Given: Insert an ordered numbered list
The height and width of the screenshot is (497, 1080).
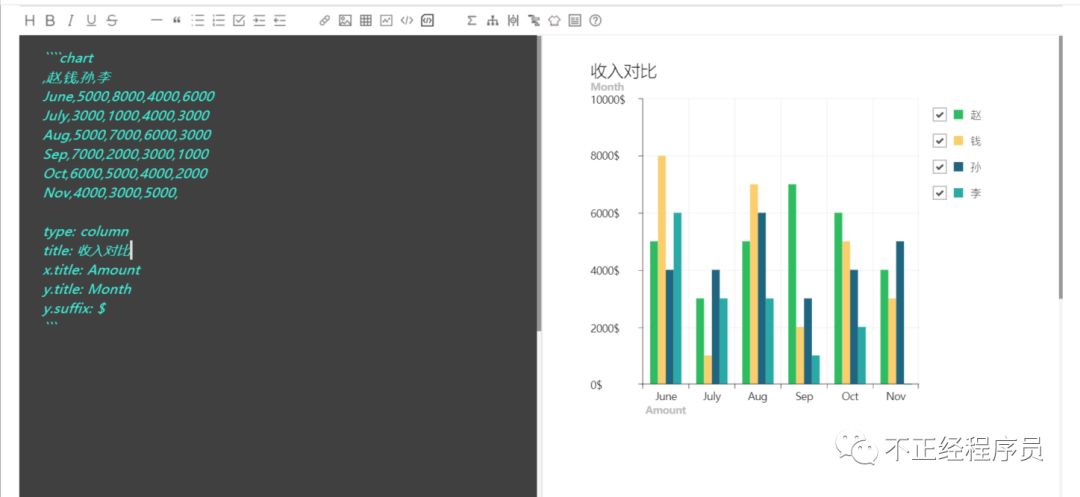Looking at the screenshot, I should (x=218, y=21).
